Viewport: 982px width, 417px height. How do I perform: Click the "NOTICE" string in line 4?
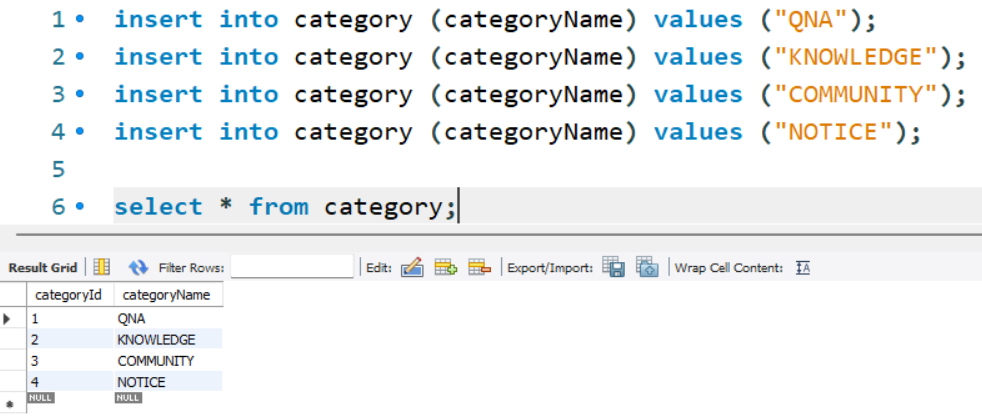tap(835, 131)
